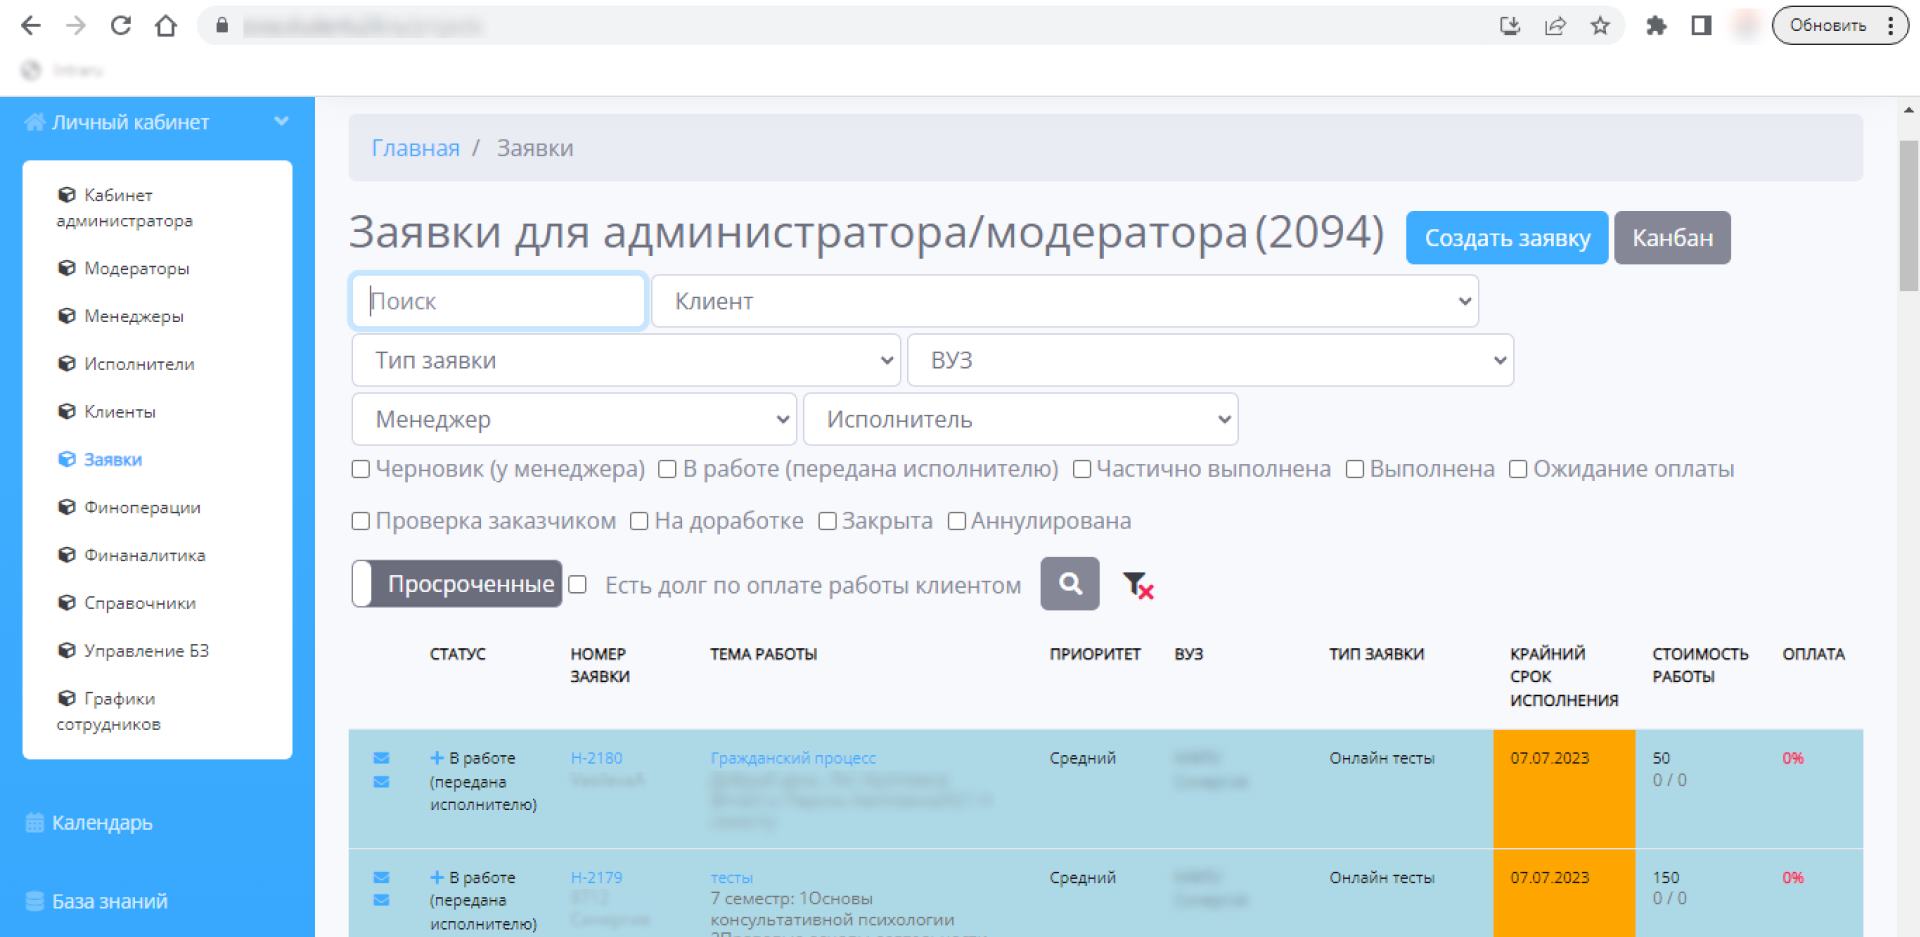Go to Клиенты in the sidebar menu
This screenshot has width=1920, height=937.
(119, 412)
